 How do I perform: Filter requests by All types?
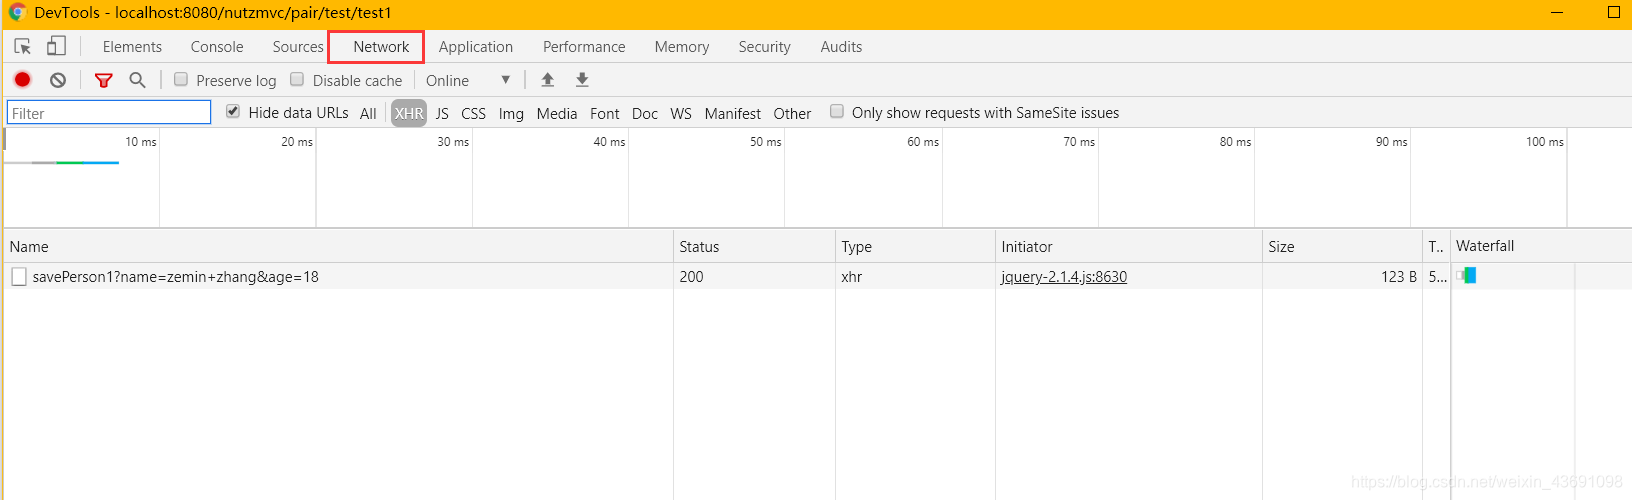[x=368, y=113]
